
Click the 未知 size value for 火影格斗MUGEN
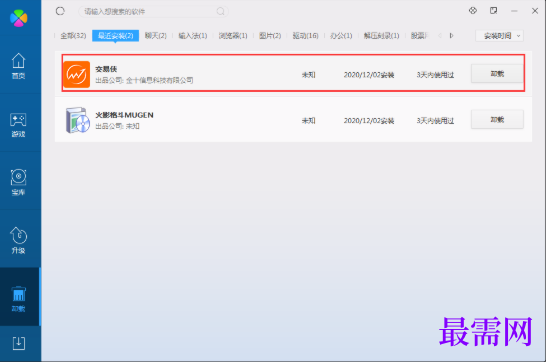pyautogui.click(x=309, y=121)
